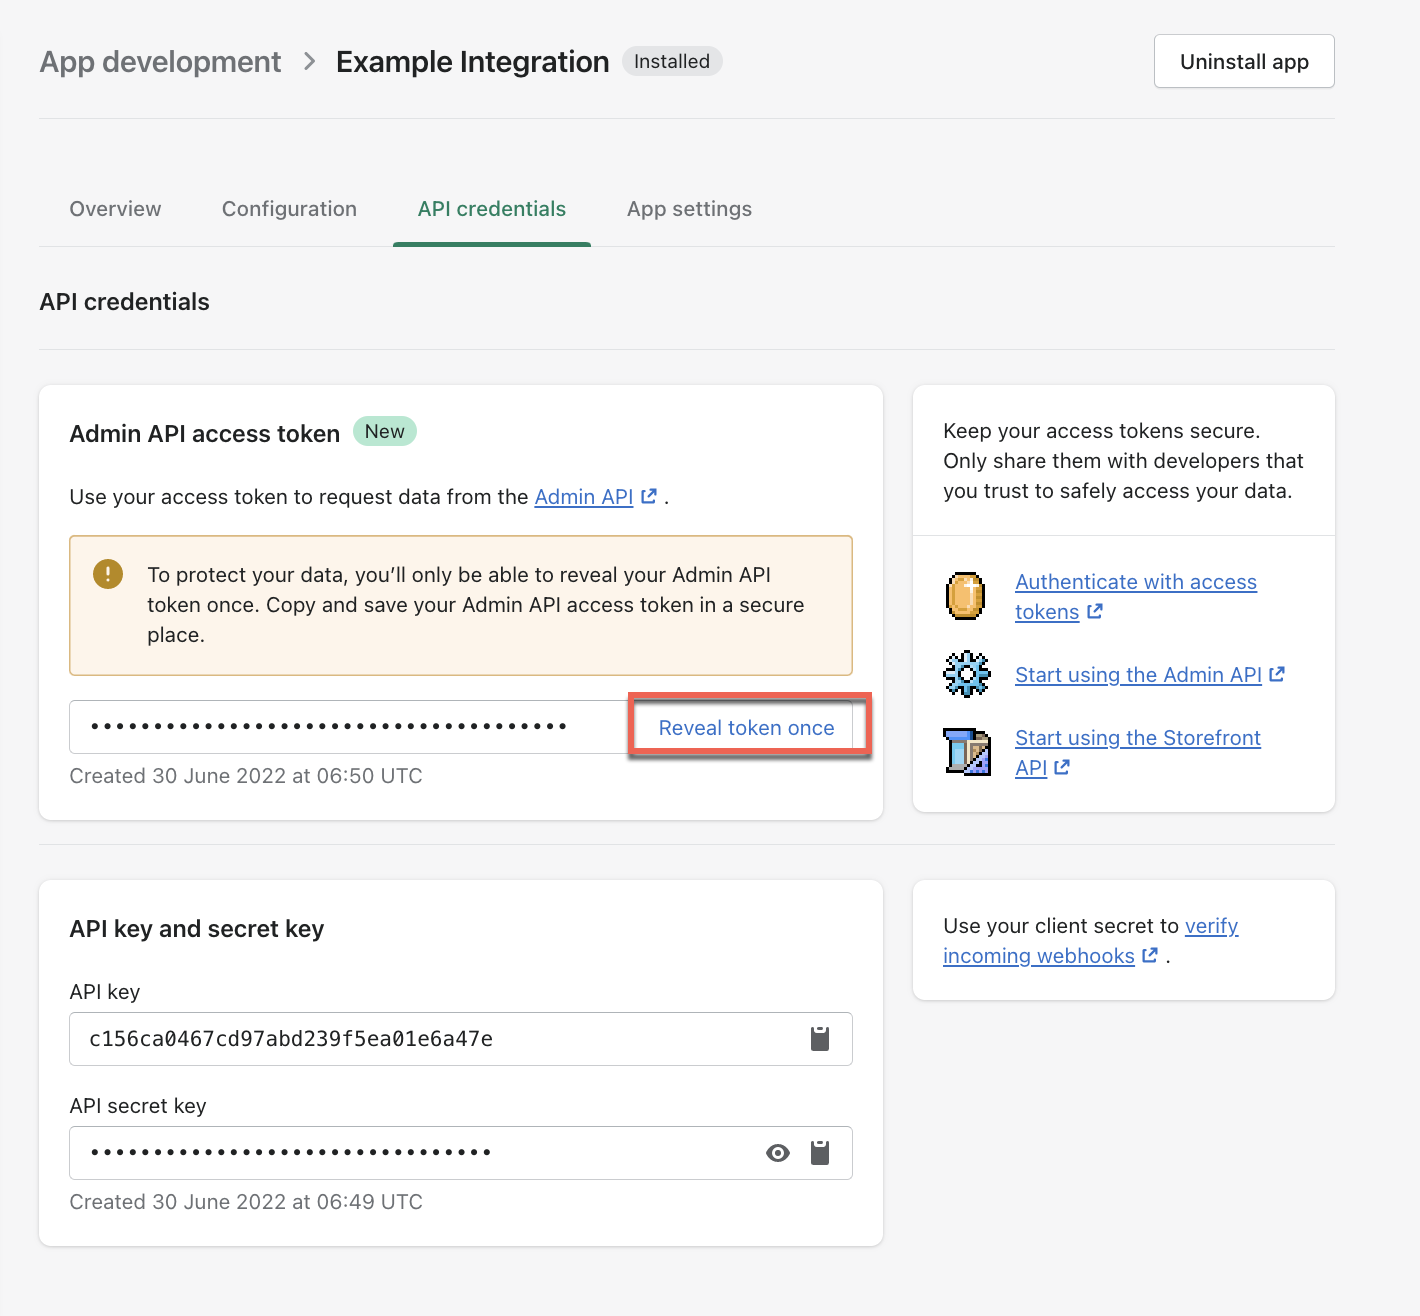Viewport: 1420px width, 1316px height.
Task: Click the 'API key and secret key' heading
Action: coord(197,929)
